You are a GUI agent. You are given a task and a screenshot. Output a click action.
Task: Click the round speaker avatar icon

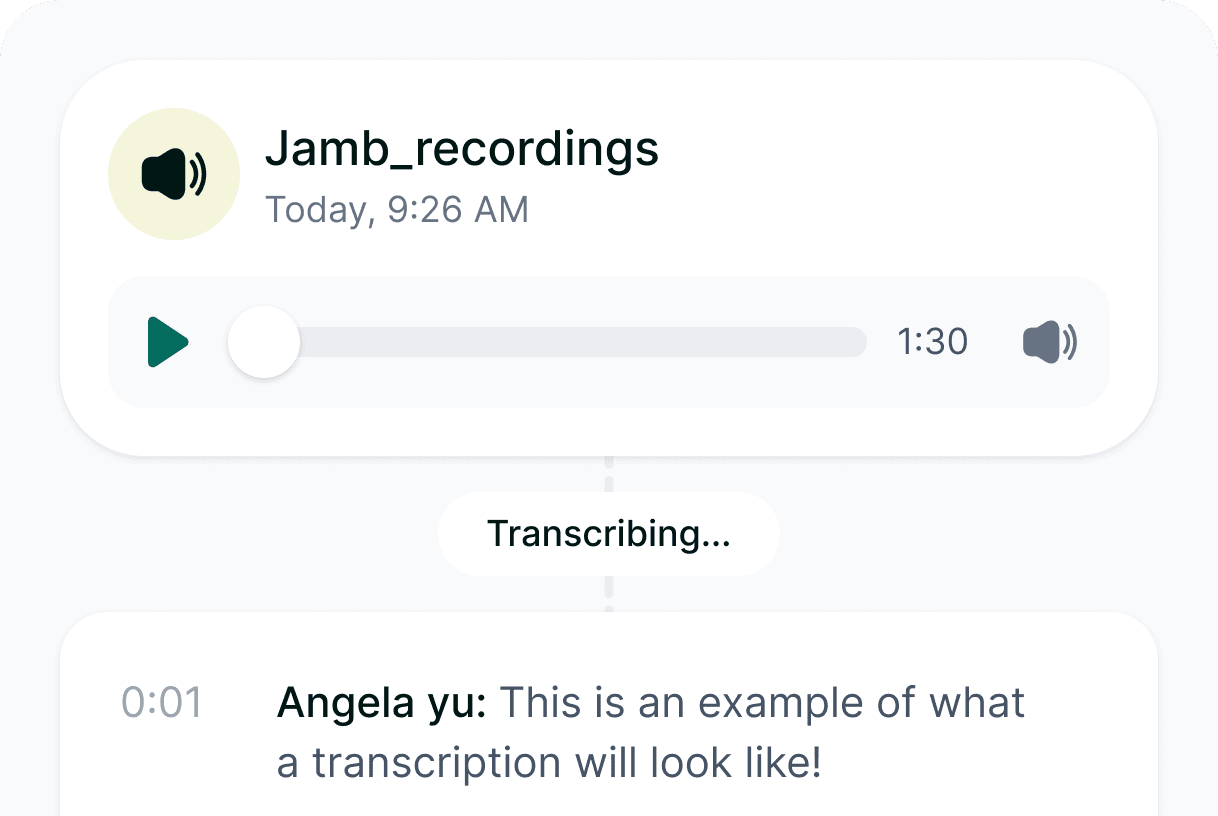pyautogui.click(x=174, y=174)
